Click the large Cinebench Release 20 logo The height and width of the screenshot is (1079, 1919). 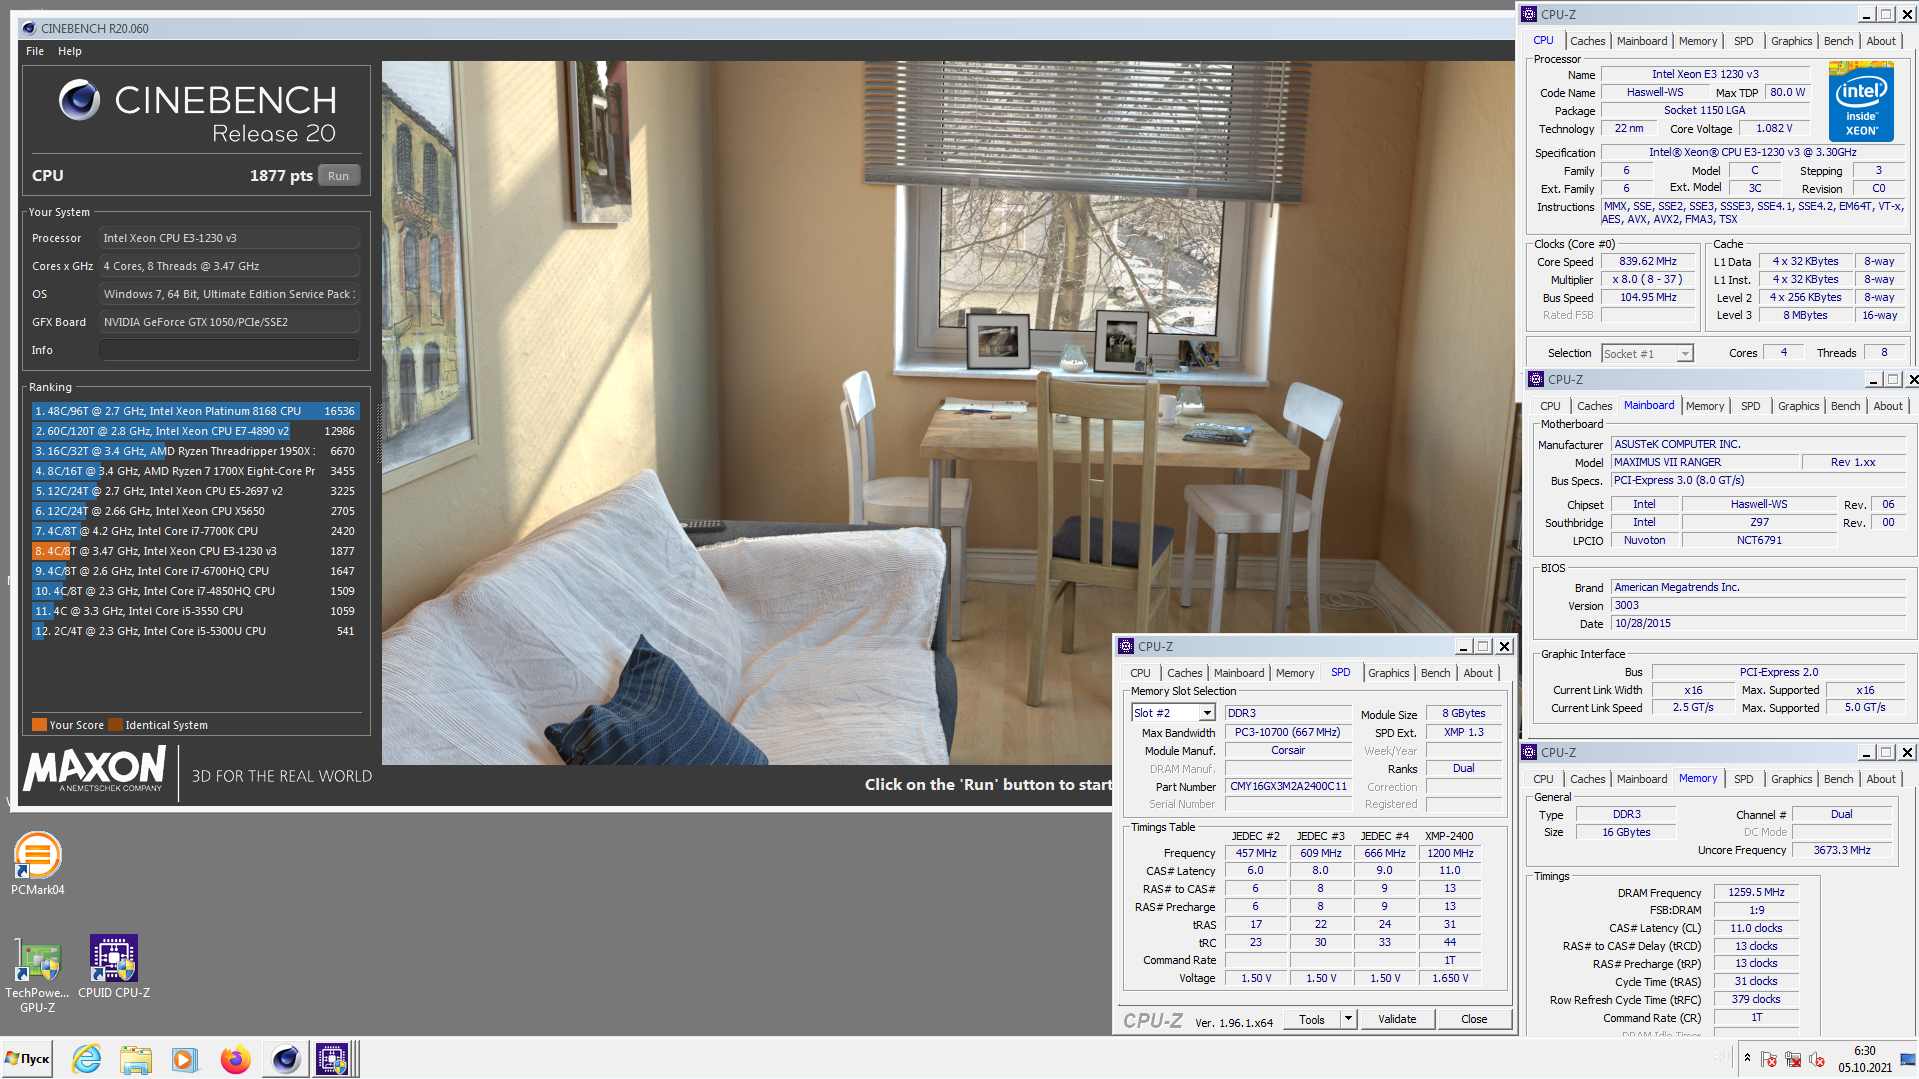[x=197, y=111]
